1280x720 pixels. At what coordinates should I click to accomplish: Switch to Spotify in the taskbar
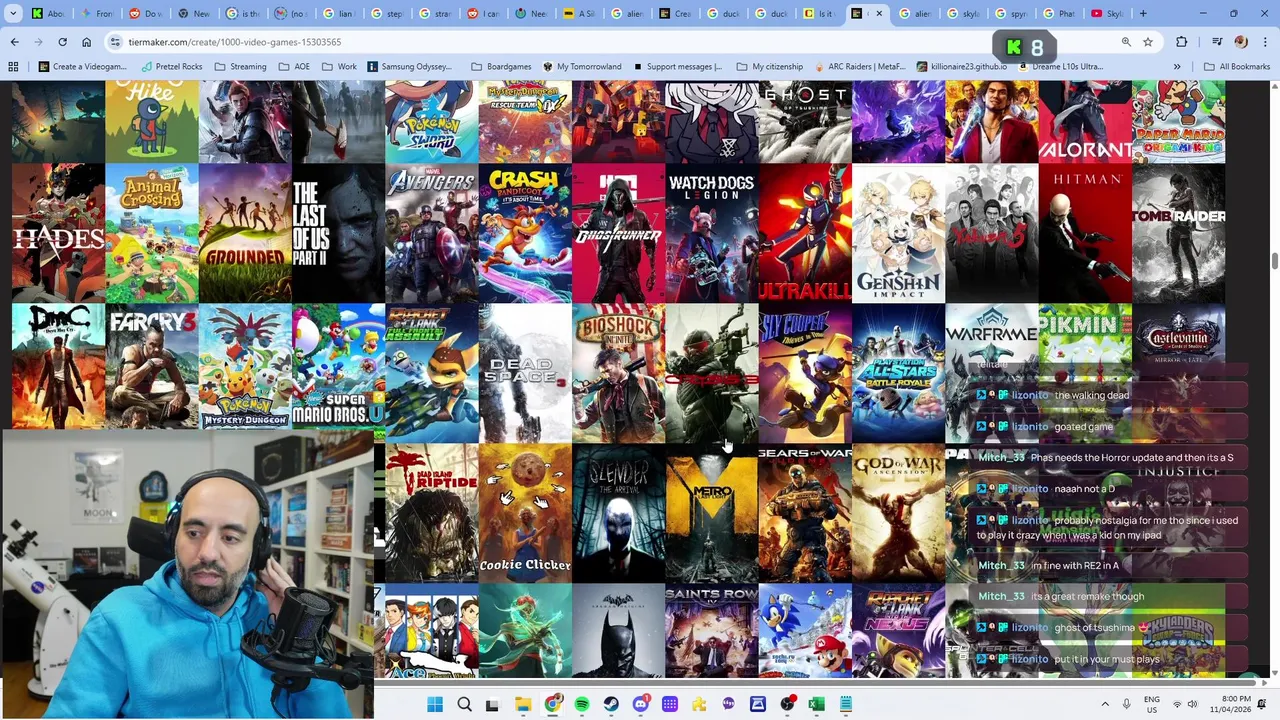click(582, 705)
